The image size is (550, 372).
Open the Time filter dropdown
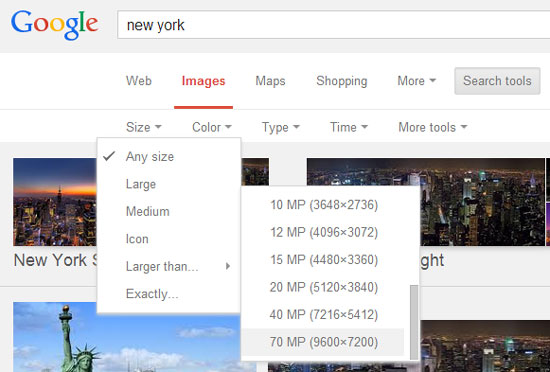pos(349,127)
